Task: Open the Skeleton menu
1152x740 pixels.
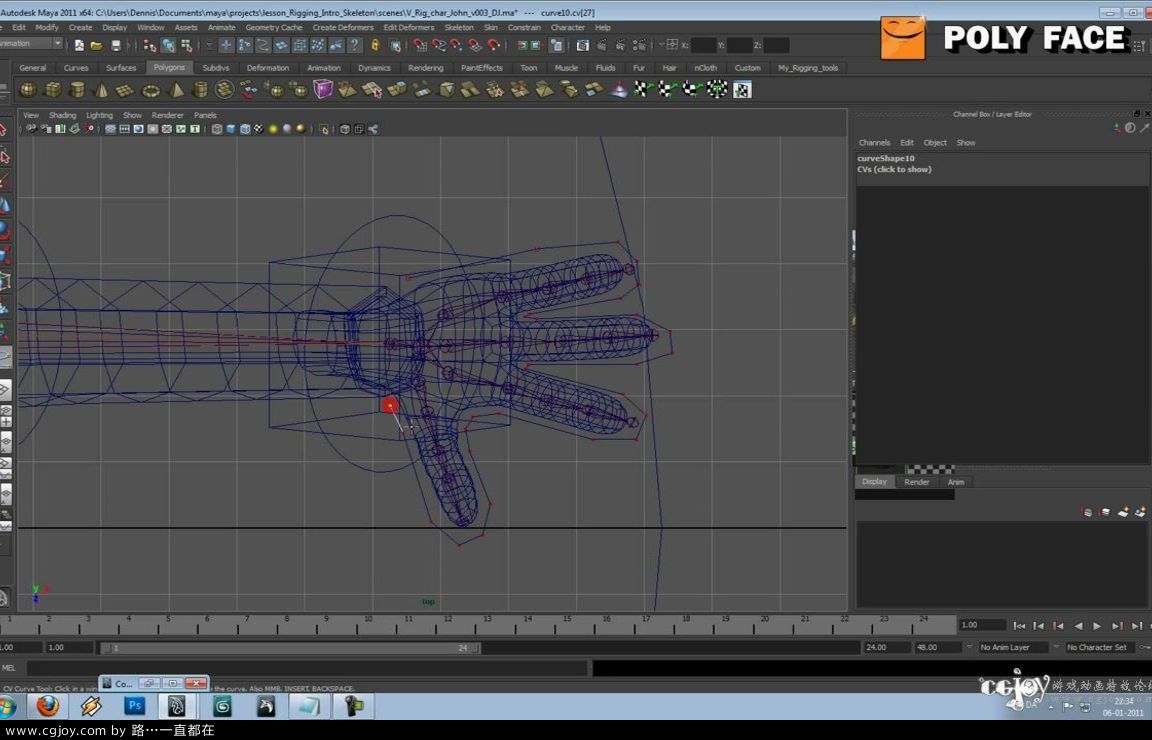Action: (x=459, y=27)
